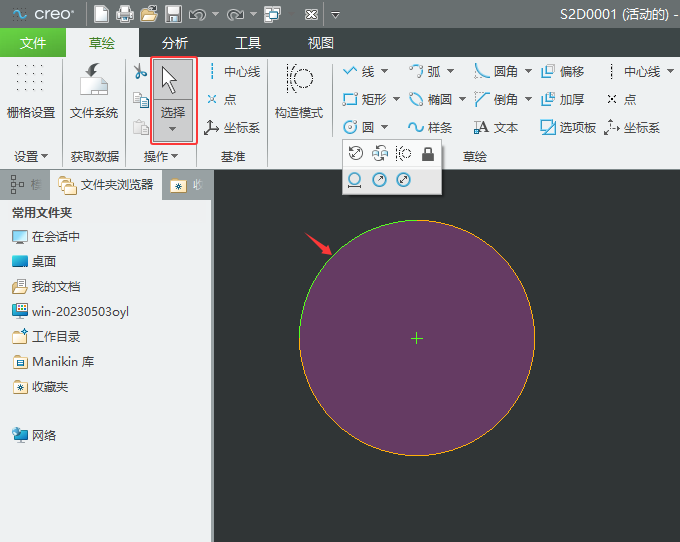The width and height of the screenshot is (680, 542).
Task: Click the close window X icon in toolbar
Action: [x=311, y=15]
